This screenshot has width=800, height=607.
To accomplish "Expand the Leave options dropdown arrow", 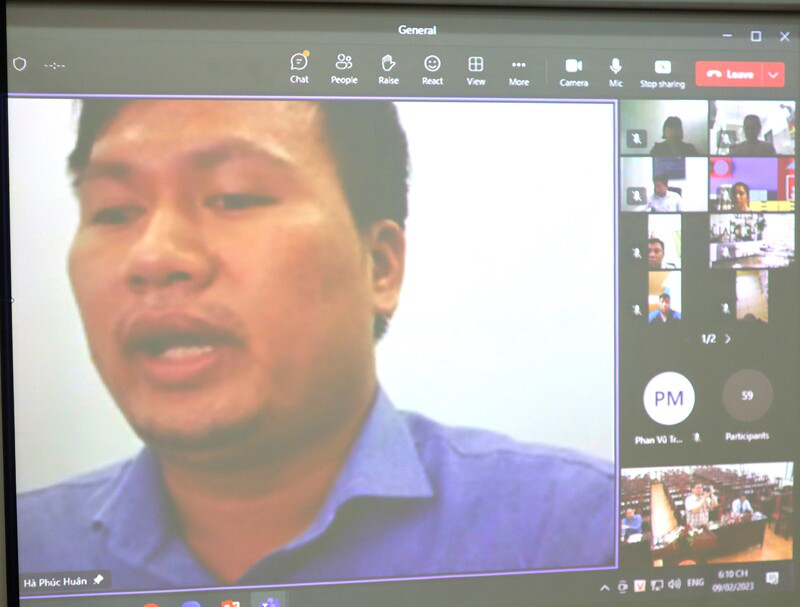I will (x=774, y=74).
